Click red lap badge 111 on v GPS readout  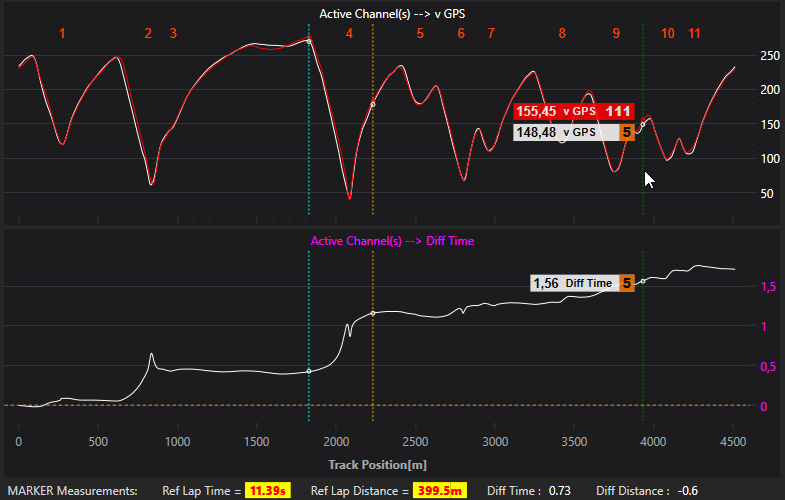click(x=618, y=111)
